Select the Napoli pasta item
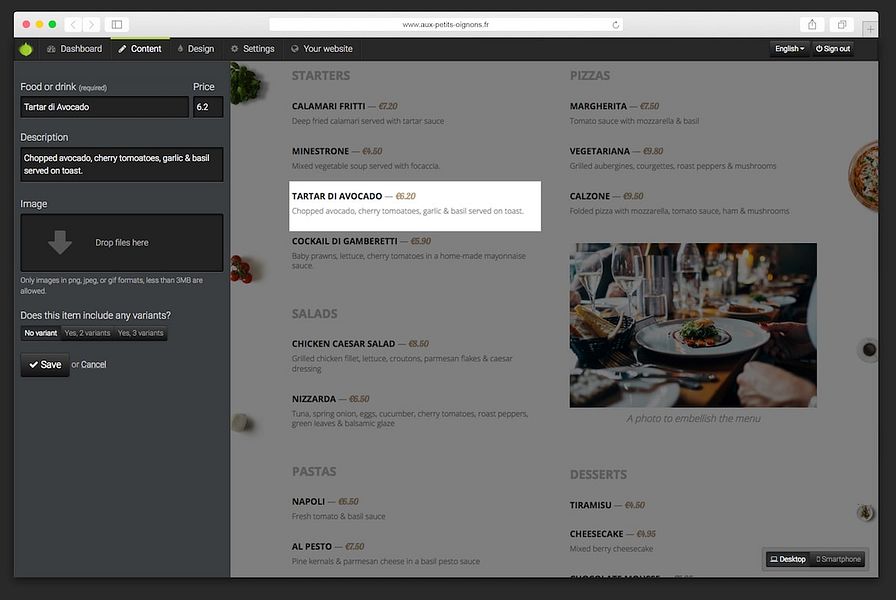Viewport: 896px width, 600px height. pos(338,509)
